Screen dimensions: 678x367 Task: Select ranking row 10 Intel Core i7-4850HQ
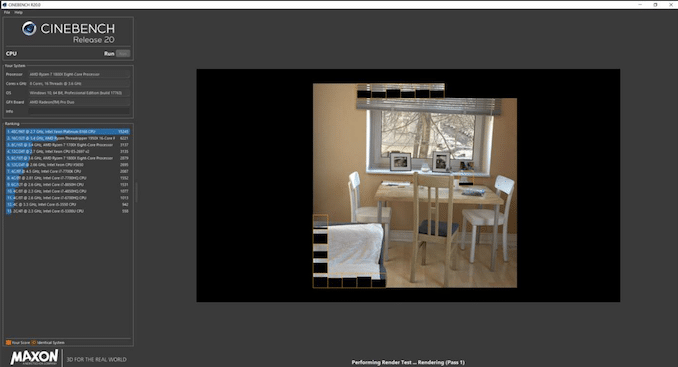[x=67, y=191]
